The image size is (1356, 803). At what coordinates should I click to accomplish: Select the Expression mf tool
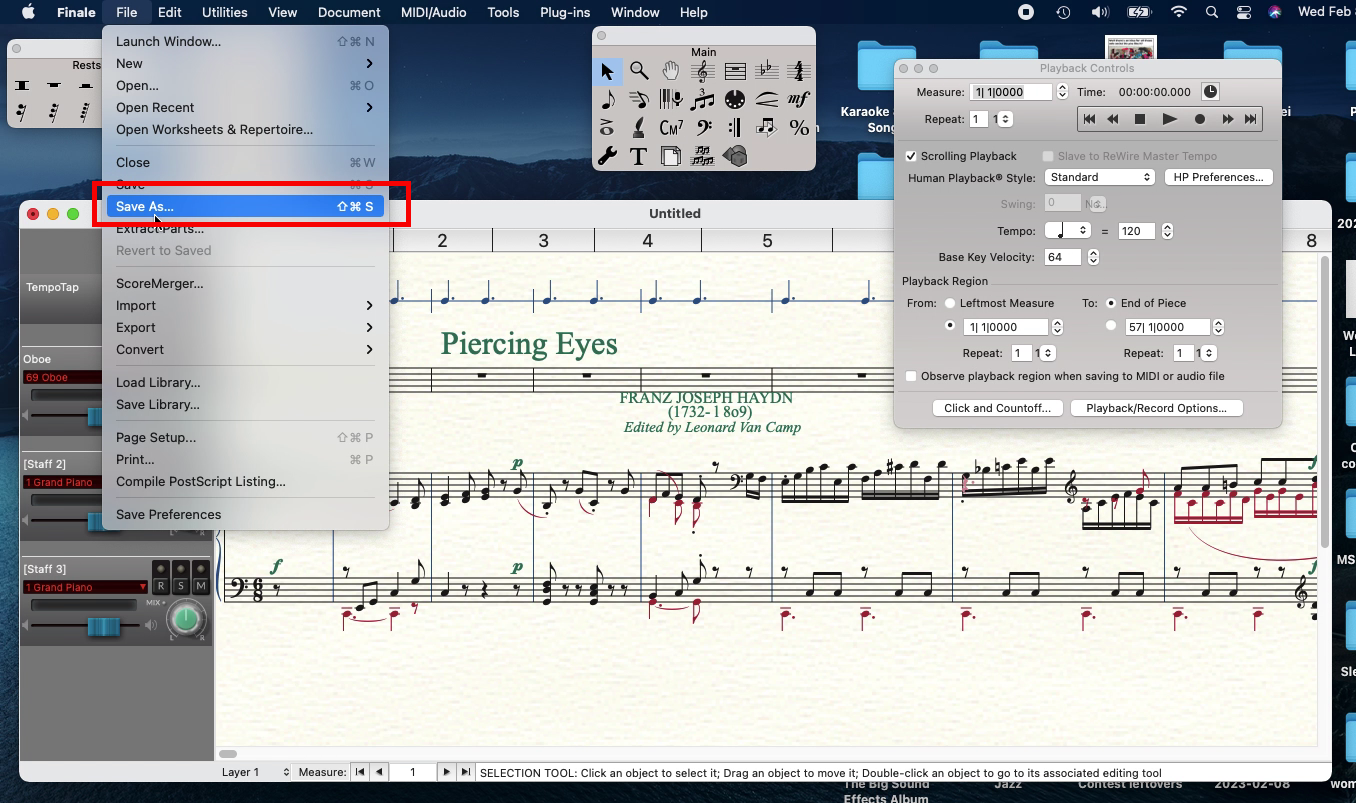pos(798,100)
